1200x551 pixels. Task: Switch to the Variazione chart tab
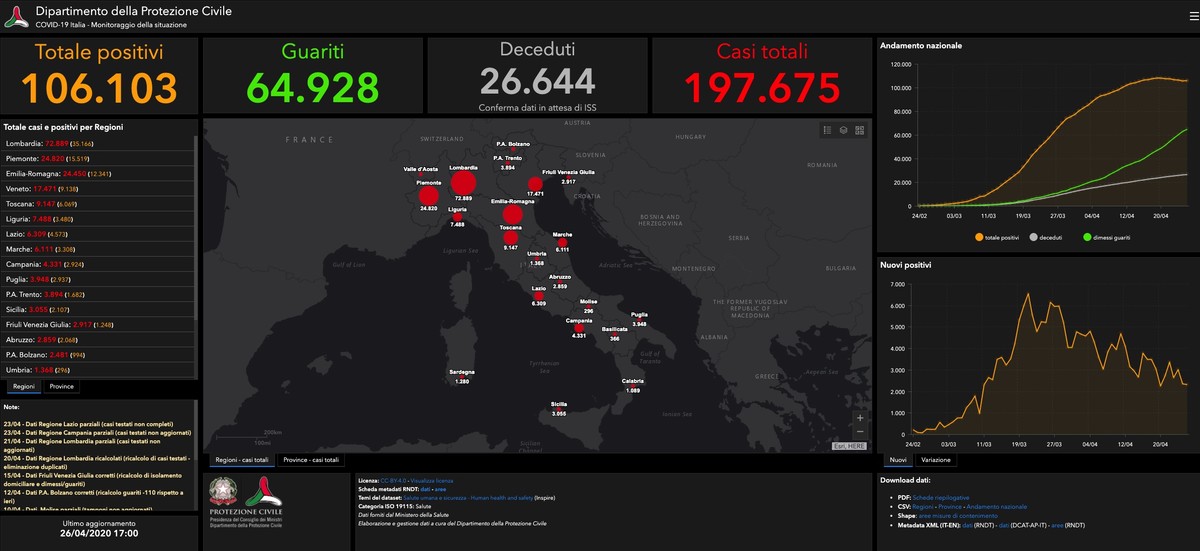click(935, 460)
